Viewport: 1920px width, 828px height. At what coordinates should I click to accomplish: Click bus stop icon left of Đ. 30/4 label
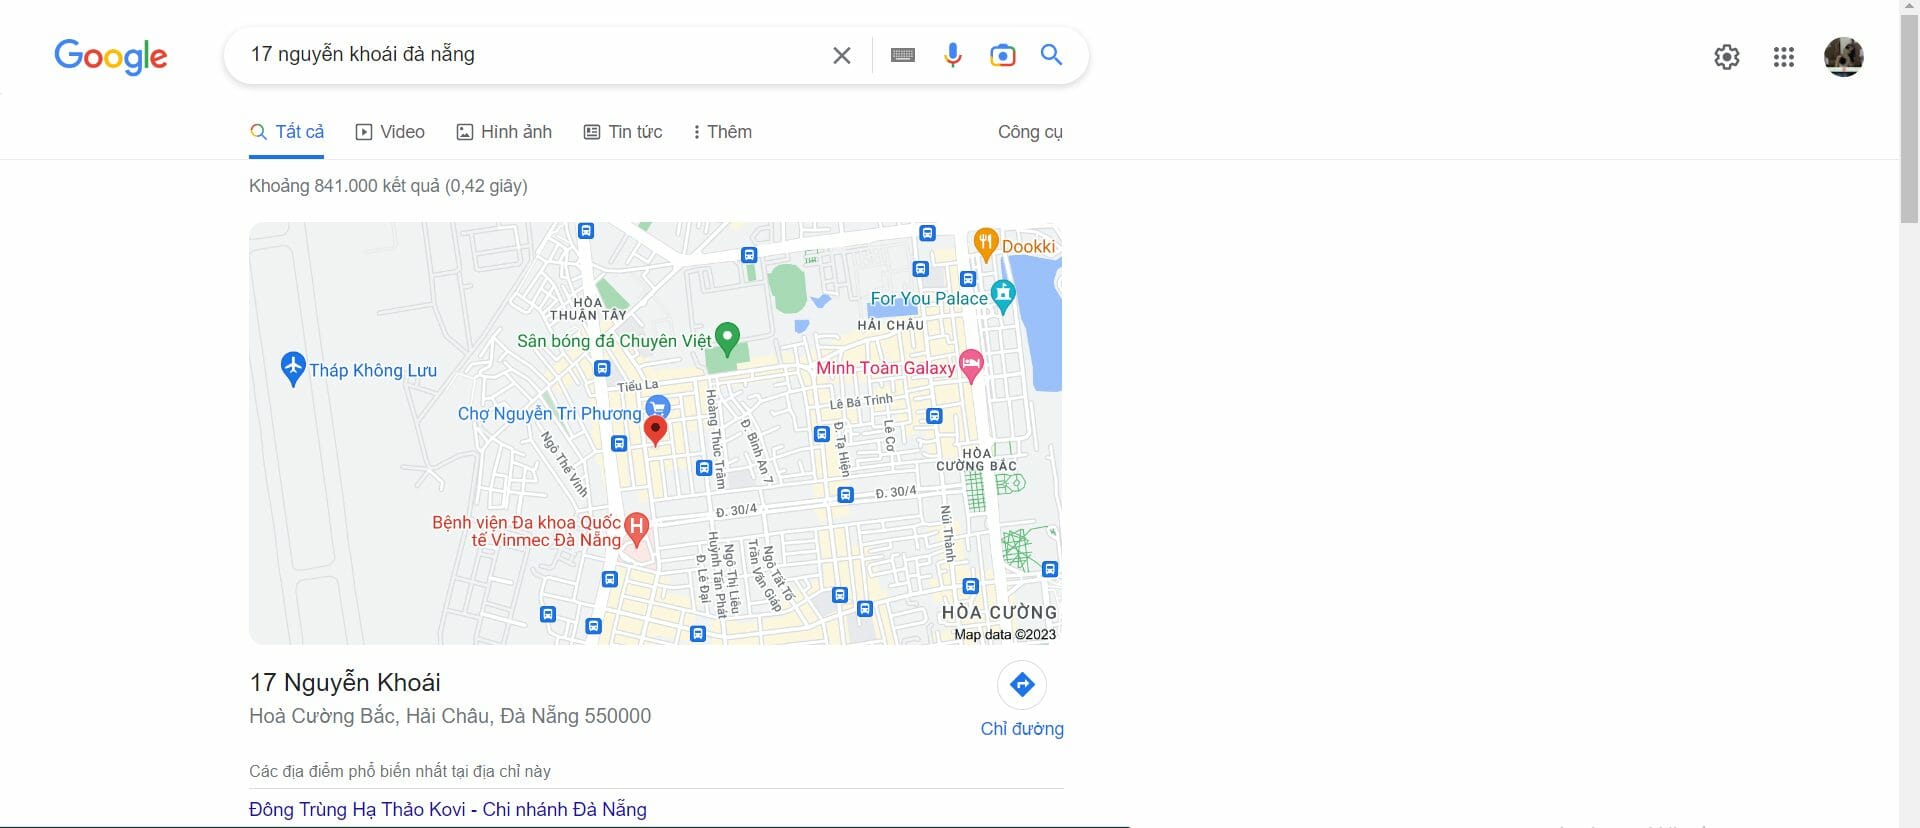(x=845, y=495)
